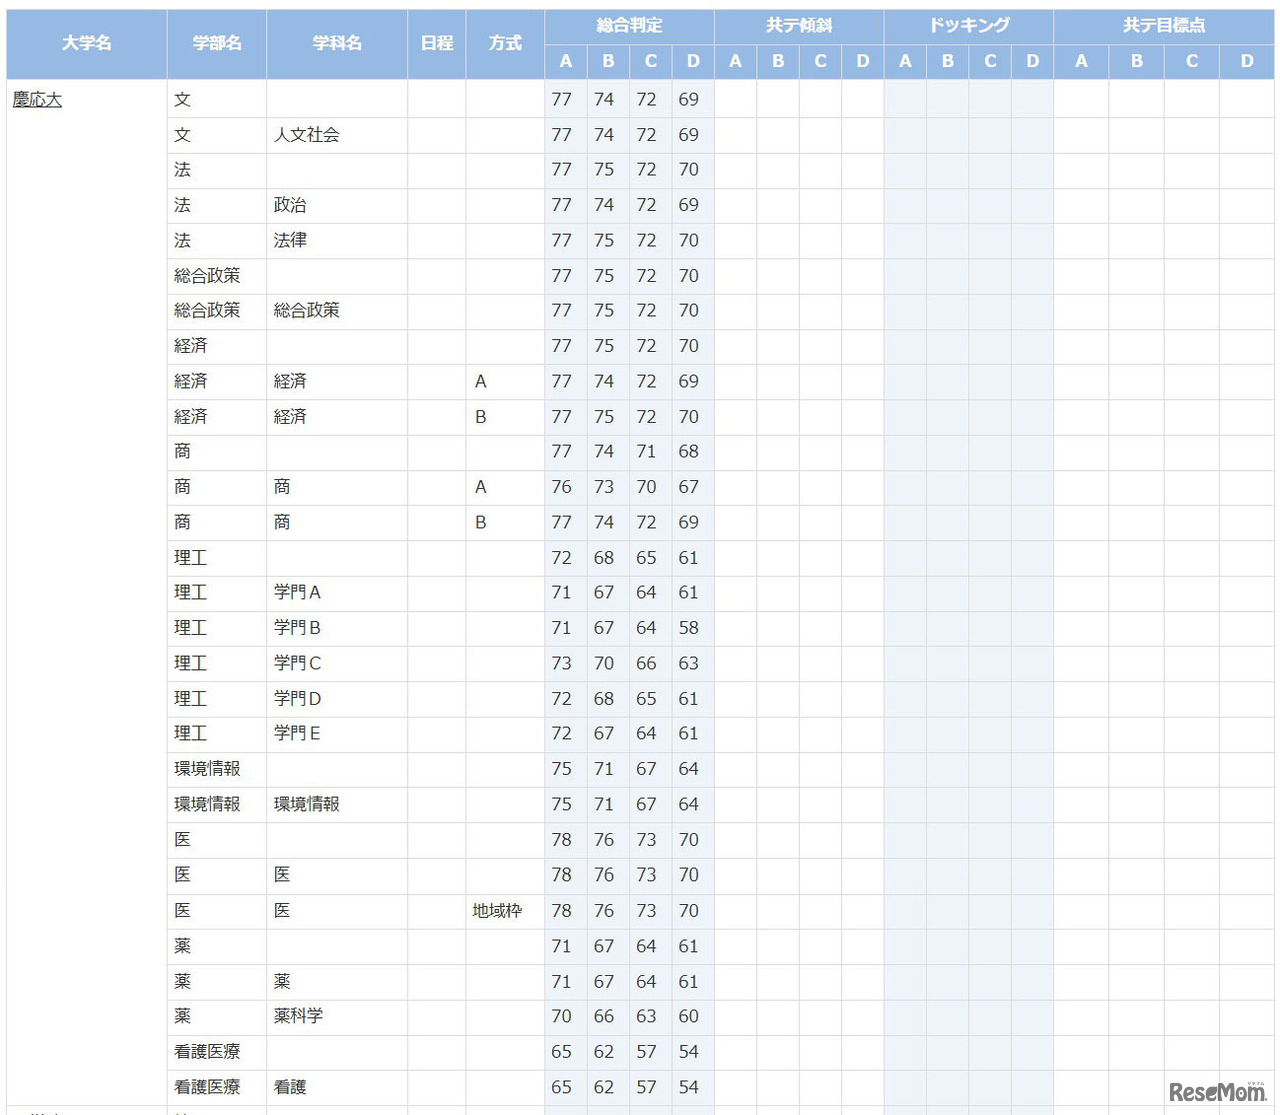Viewport: 1280px width, 1115px height.
Task: Click the value 70 in the 薬科学 row
Action: (x=562, y=1016)
